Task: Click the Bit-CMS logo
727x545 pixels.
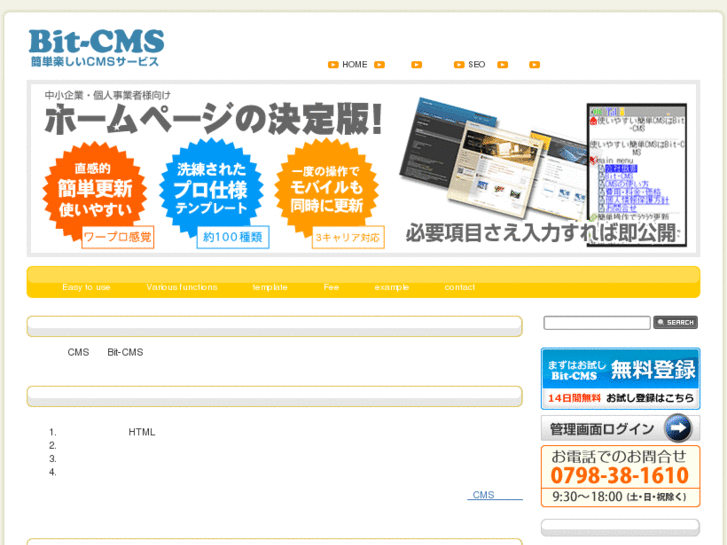Action: click(x=96, y=48)
